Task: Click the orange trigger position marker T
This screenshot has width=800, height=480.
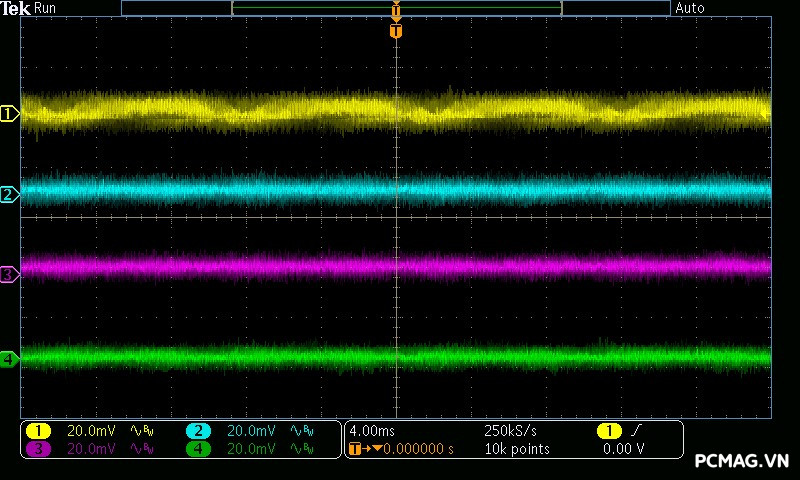Action: tap(396, 31)
